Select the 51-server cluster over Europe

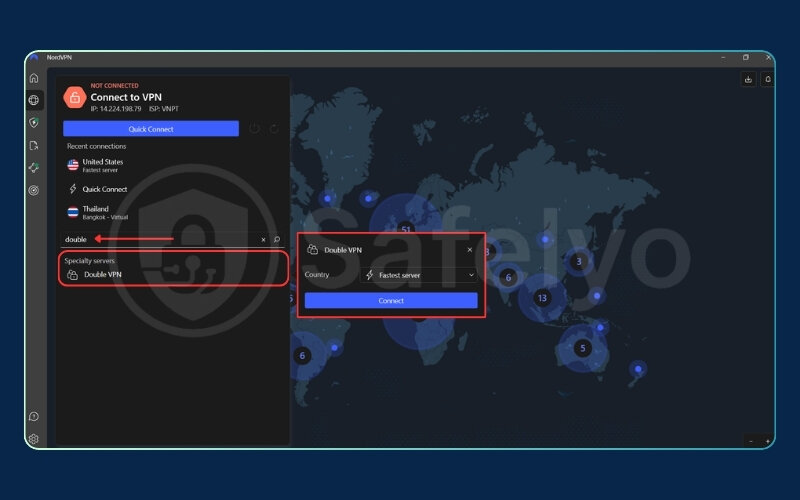[406, 229]
